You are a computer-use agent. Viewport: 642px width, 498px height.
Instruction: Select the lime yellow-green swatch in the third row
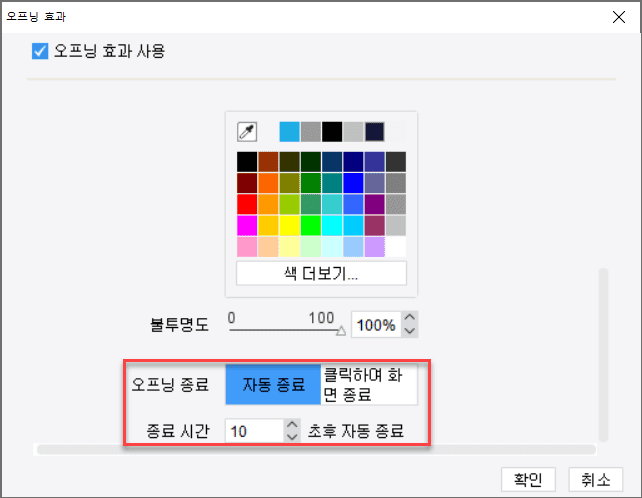tap(289, 204)
